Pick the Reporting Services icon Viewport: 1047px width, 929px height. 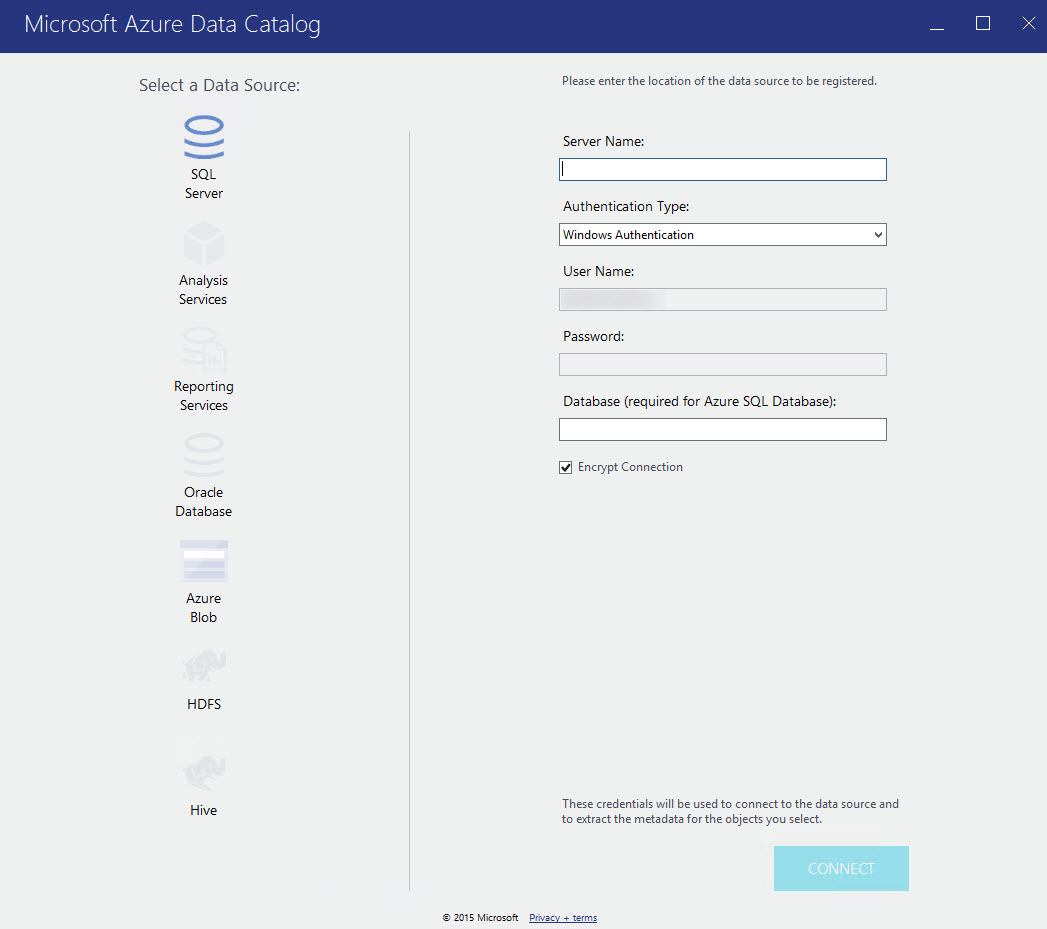(204, 349)
